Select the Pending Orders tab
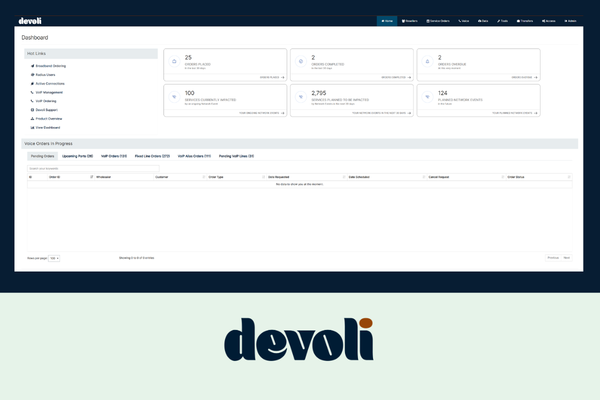Viewport: 600px width, 400px height. 42,156
